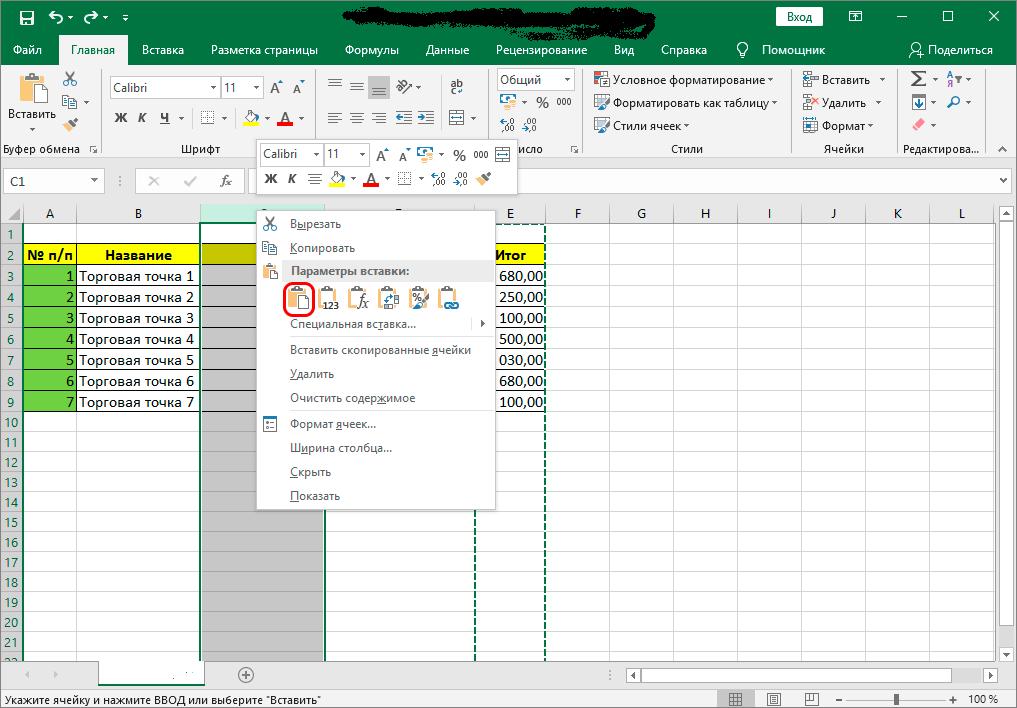Undo the last action
Image resolution: width=1017 pixels, height=708 pixels.
pyautogui.click(x=56, y=18)
